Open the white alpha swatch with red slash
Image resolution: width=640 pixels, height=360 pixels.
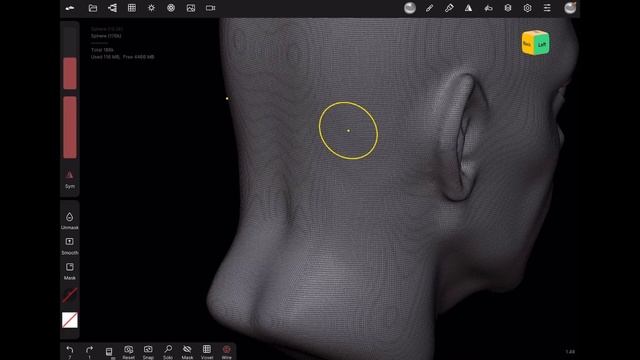70,320
